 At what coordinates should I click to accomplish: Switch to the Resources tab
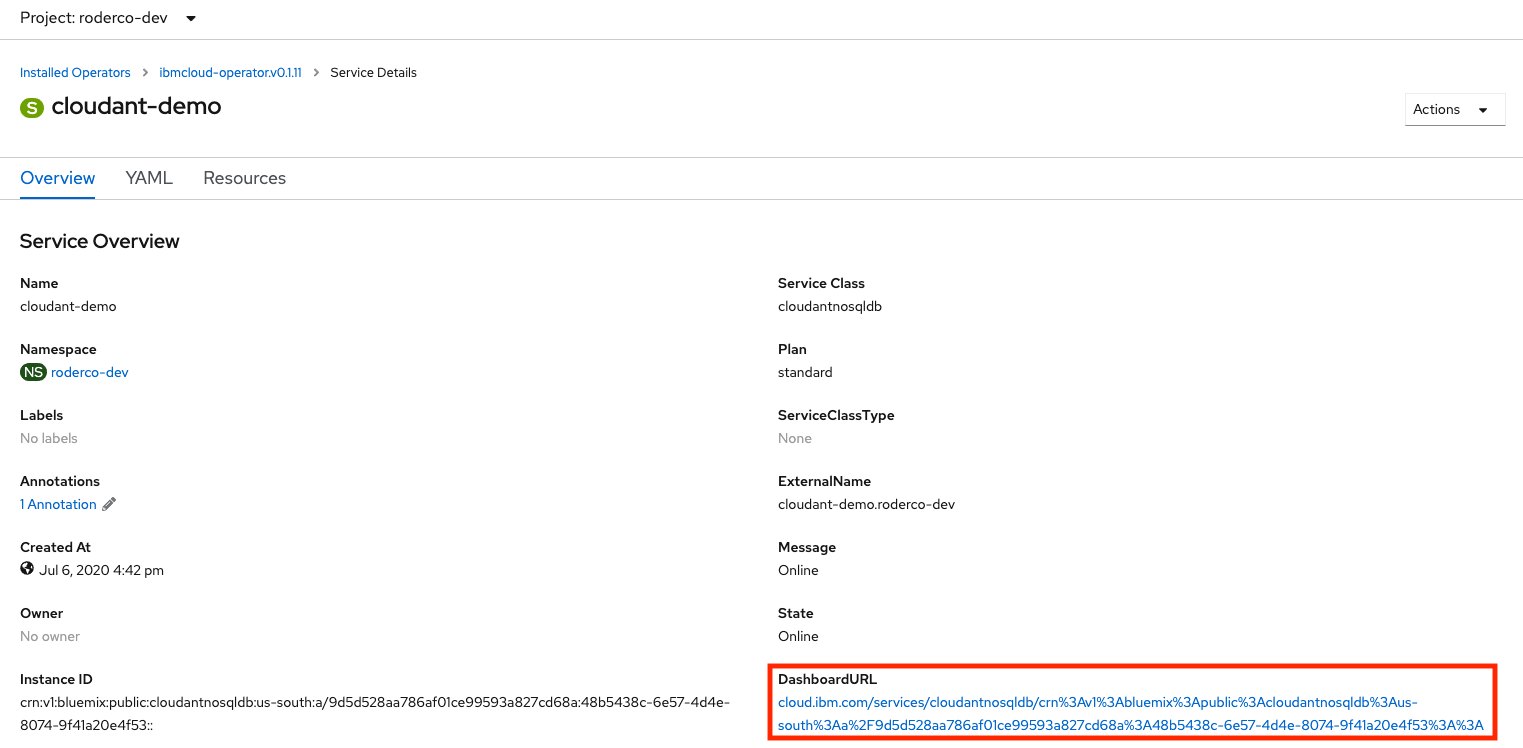click(244, 178)
